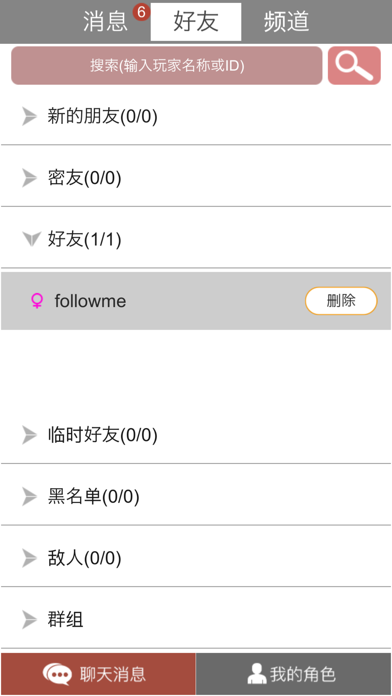The height and width of the screenshot is (696, 392).
Task: Delete friend followme with 删除 button
Action: click(341, 301)
